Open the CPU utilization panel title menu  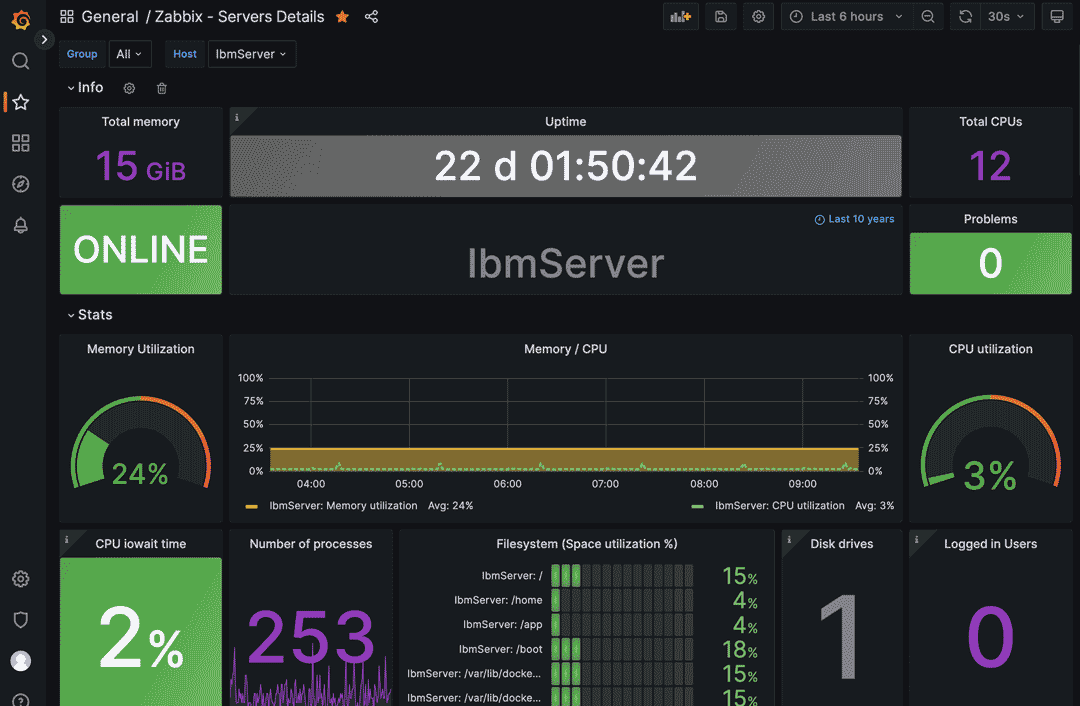(990, 349)
